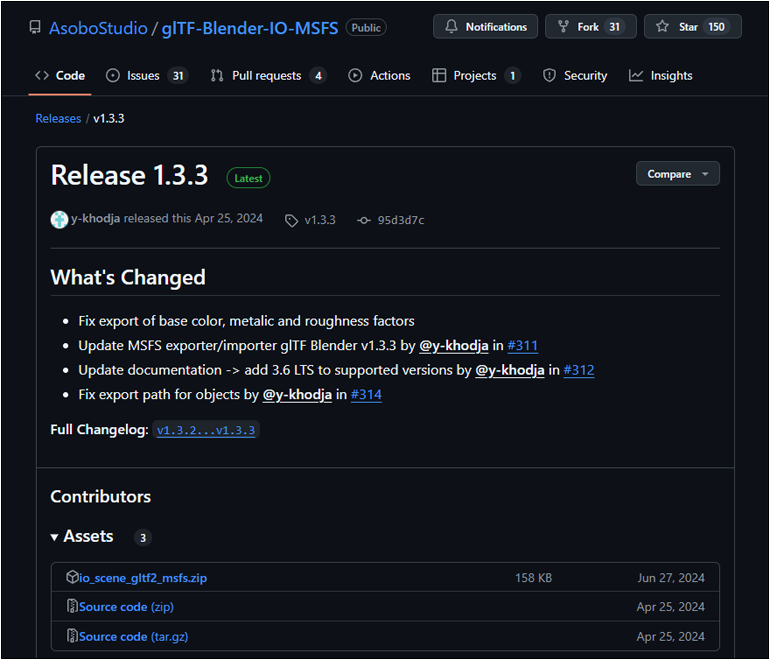Click the Insights graph icon
This screenshot has width=770, height=660.
[636, 76]
